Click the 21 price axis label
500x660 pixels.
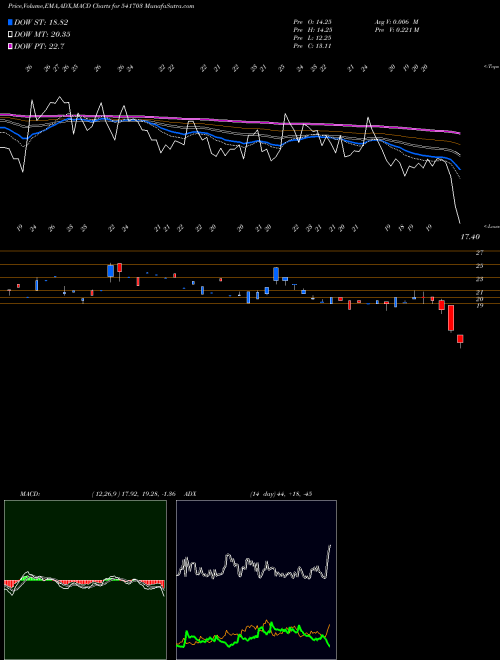point(479,293)
